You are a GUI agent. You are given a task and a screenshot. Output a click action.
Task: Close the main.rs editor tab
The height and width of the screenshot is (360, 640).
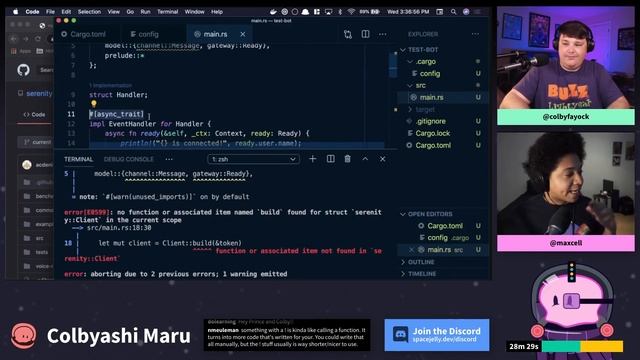pos(243,34)
